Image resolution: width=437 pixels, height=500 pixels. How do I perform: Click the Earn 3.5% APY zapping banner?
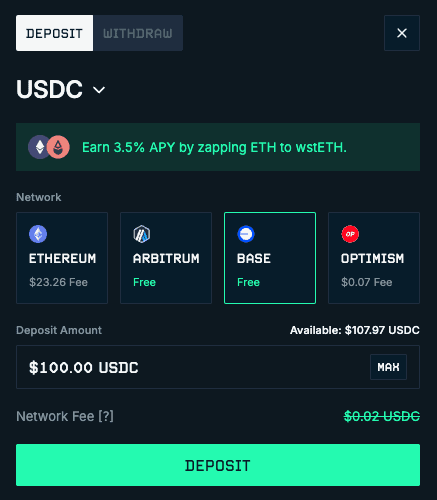[x=218, y=147]
